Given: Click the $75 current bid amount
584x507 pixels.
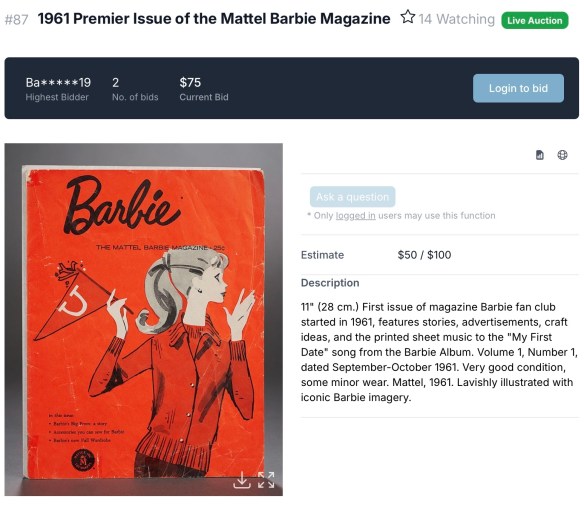Looking at the screenshot, I should pos(190,82).
